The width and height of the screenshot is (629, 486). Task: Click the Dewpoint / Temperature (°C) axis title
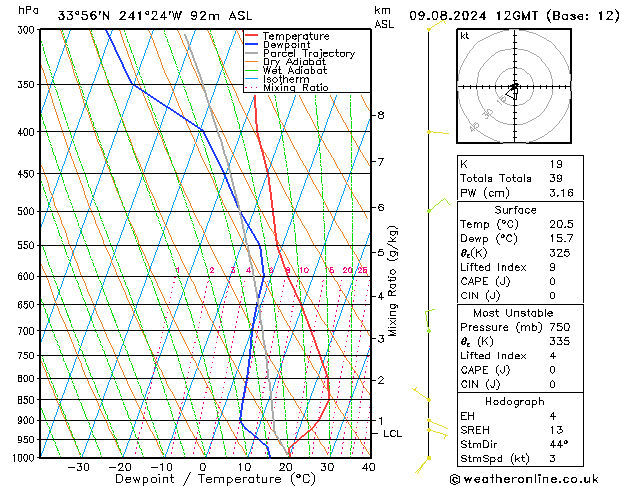(215, 479)
